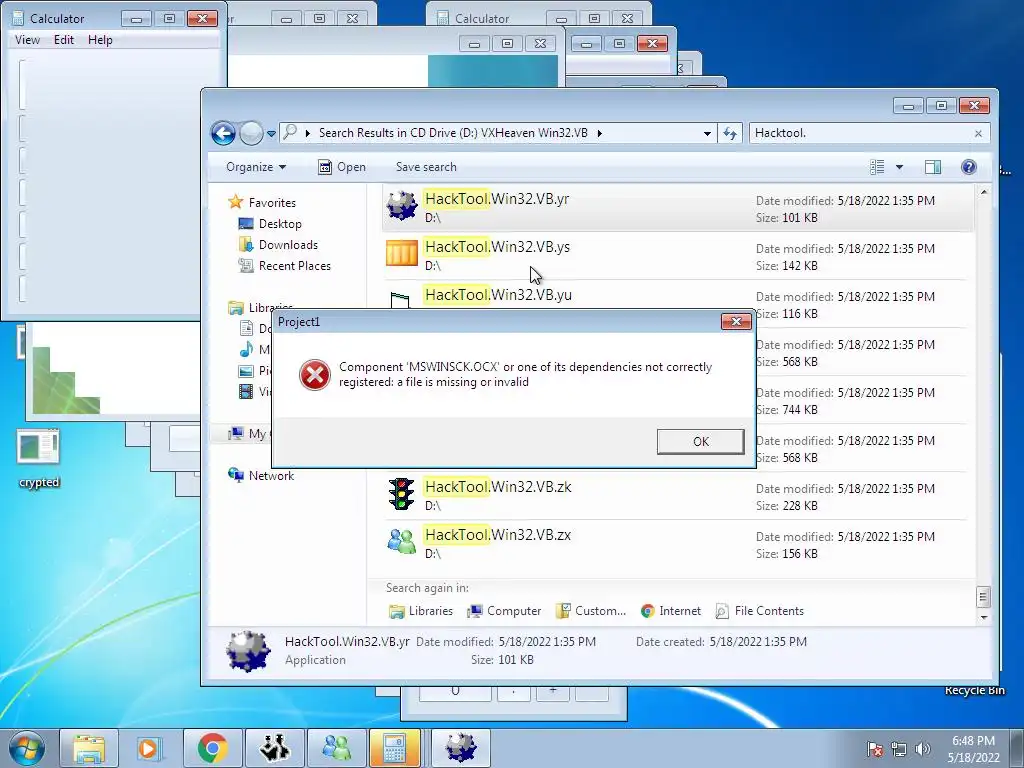Change view with the view icon
The width and height of the screenshot is (1024, 768).
coord(877,167)
